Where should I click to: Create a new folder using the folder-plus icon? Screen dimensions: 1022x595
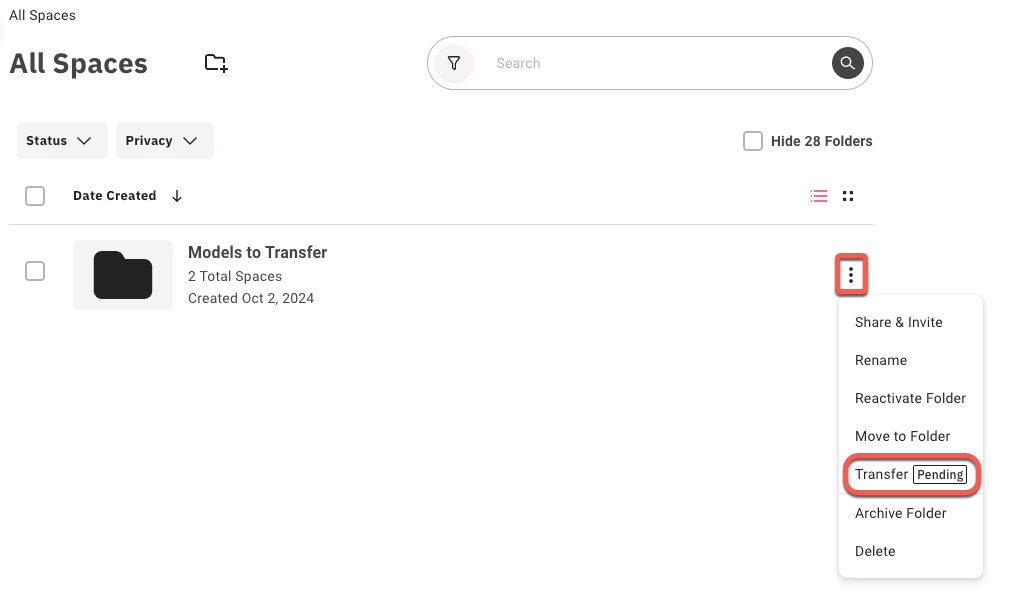tap(216, 62)
